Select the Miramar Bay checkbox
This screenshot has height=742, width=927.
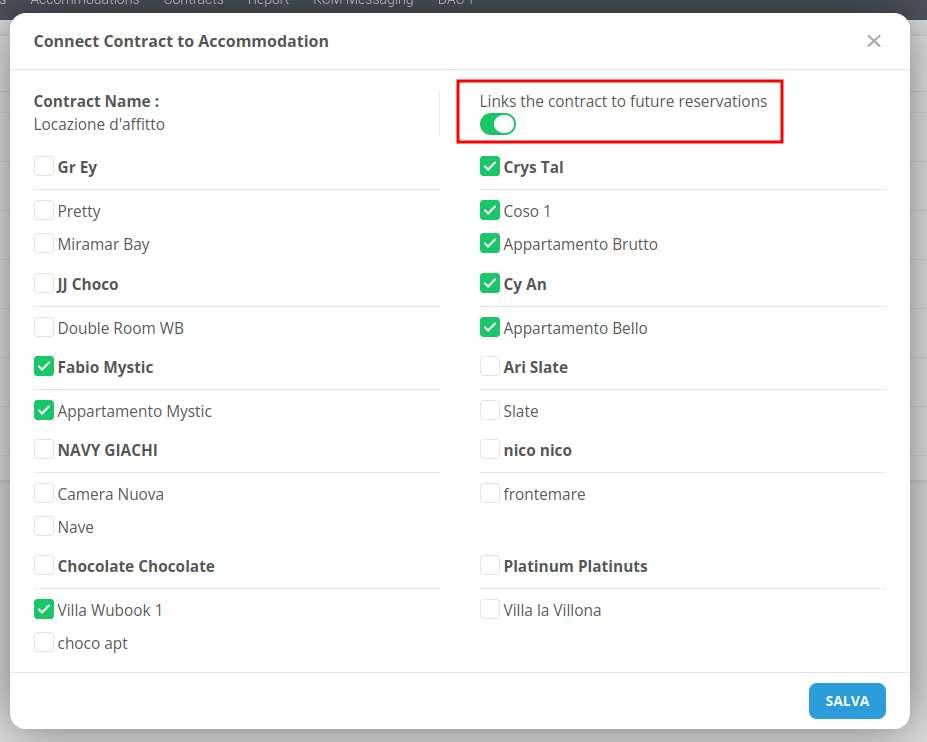44,244
